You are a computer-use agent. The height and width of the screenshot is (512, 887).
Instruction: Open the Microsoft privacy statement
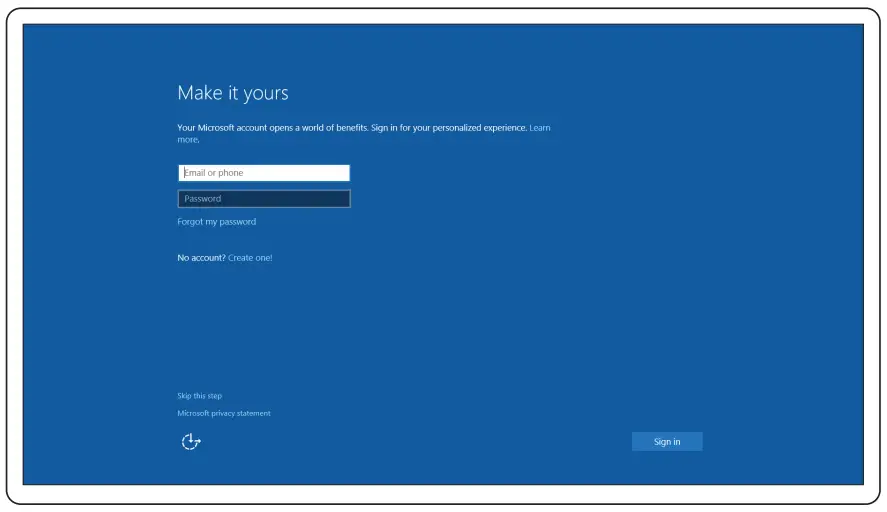point(224,413)
